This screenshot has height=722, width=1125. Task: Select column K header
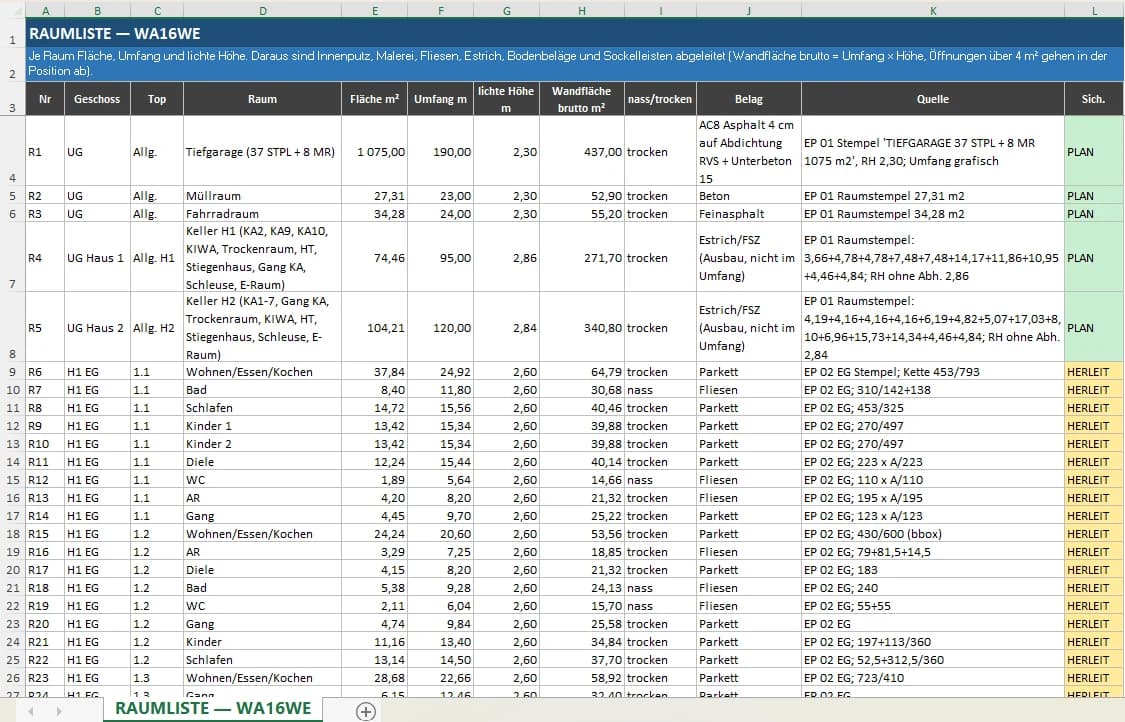[x=933, y=10]
